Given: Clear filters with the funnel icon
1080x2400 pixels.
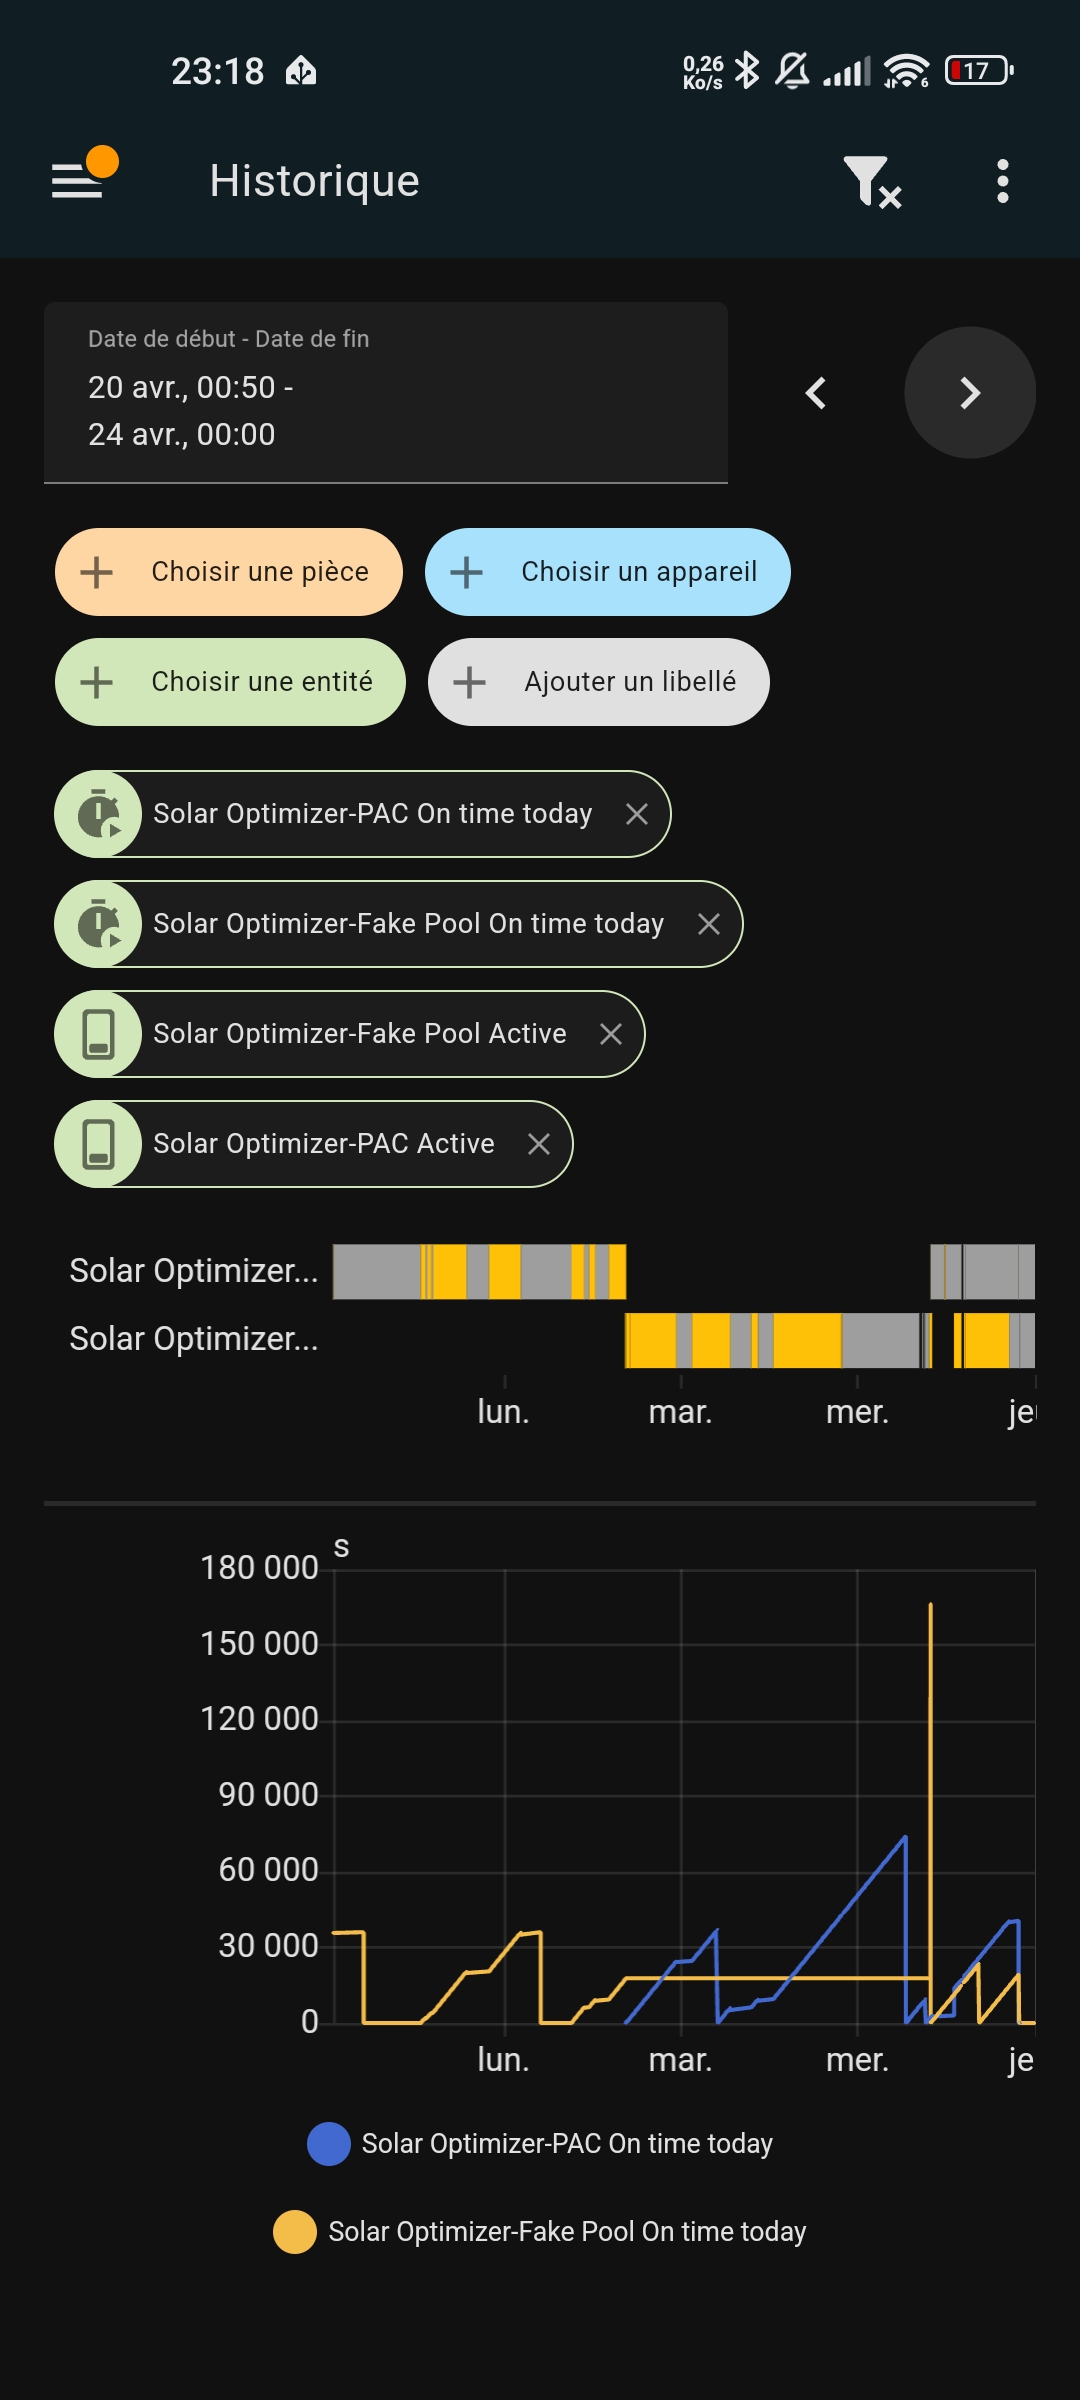Looking at the screenshot, I should [871, 182].
